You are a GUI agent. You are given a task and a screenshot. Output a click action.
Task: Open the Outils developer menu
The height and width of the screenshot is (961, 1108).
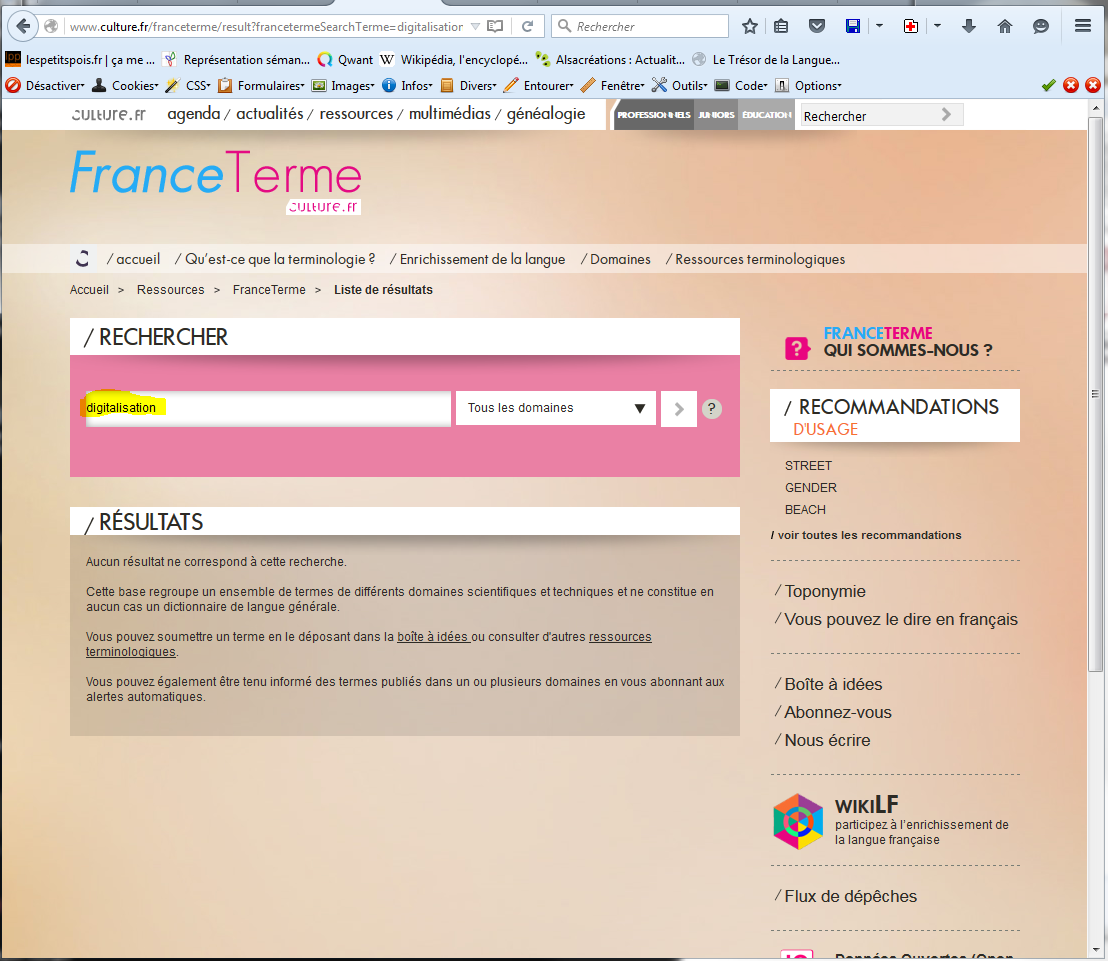[680, 86]
